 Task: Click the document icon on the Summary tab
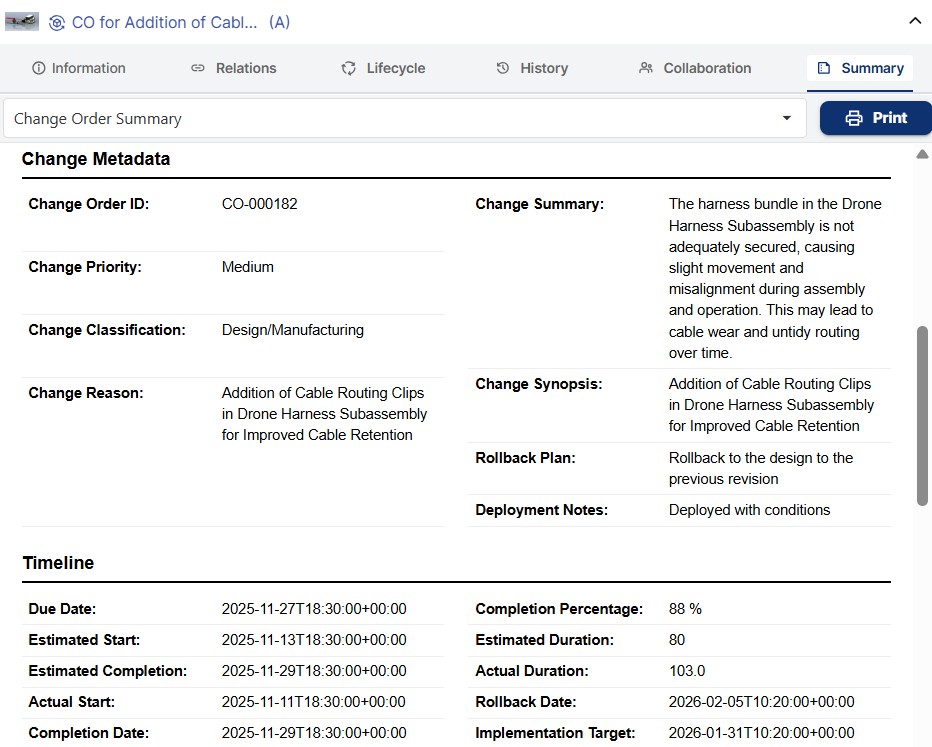824,68
